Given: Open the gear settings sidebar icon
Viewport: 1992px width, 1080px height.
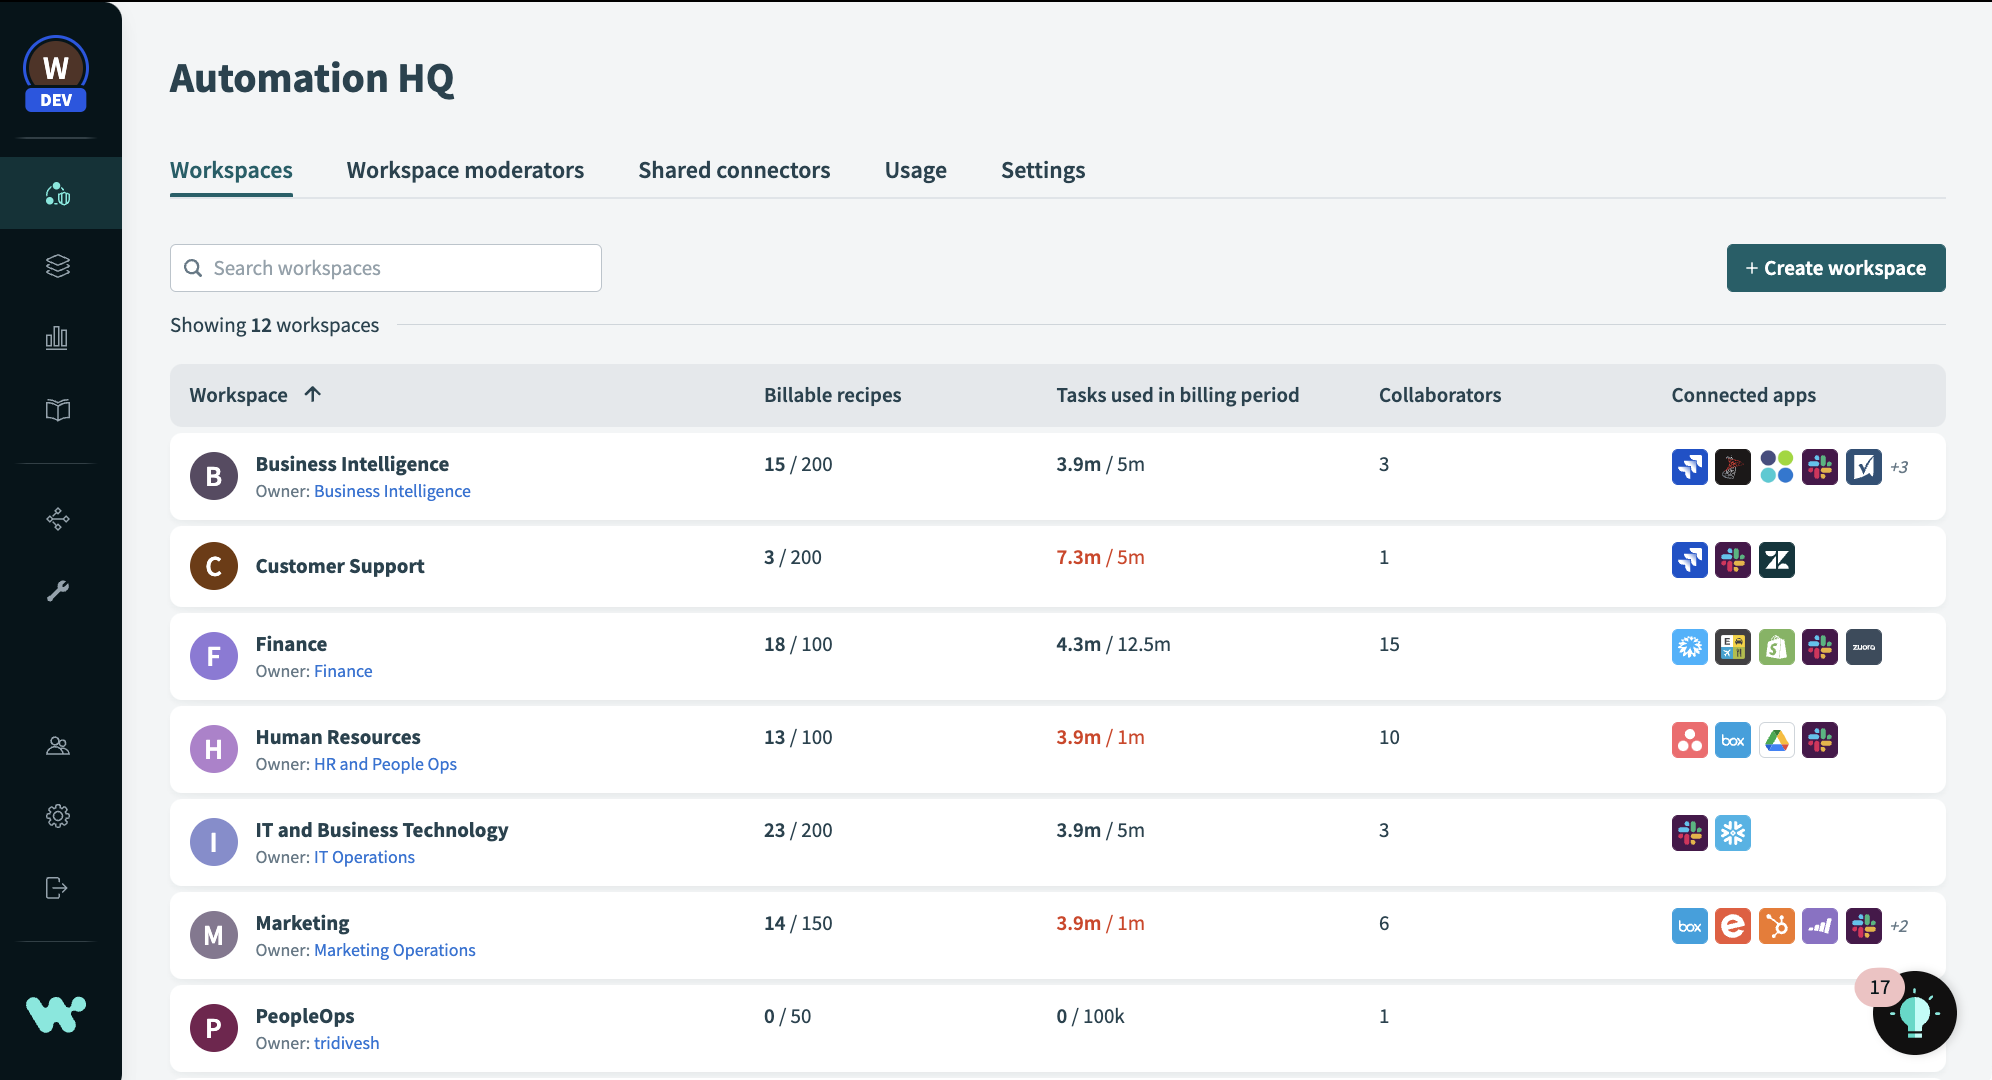Looking at the screenshot, I should pos(58,816).
